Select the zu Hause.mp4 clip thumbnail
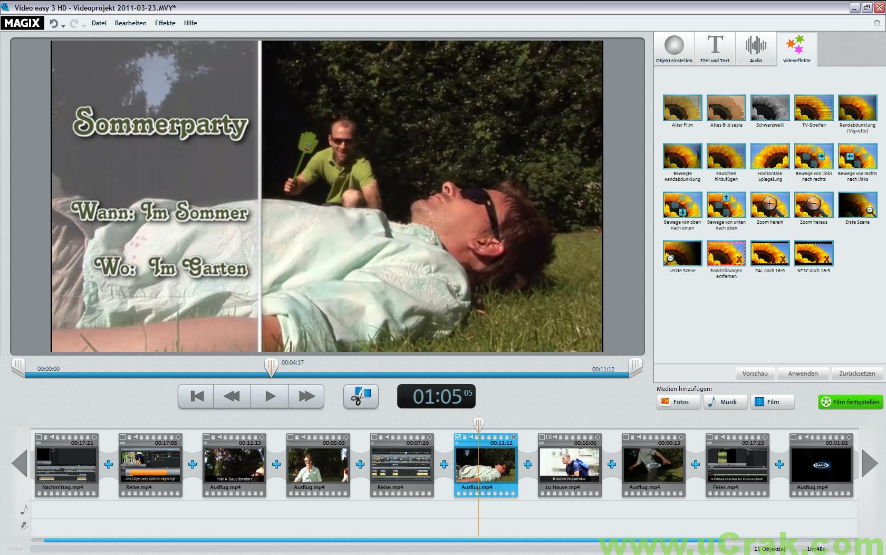886x555 pixels. (x=569, y=464)
